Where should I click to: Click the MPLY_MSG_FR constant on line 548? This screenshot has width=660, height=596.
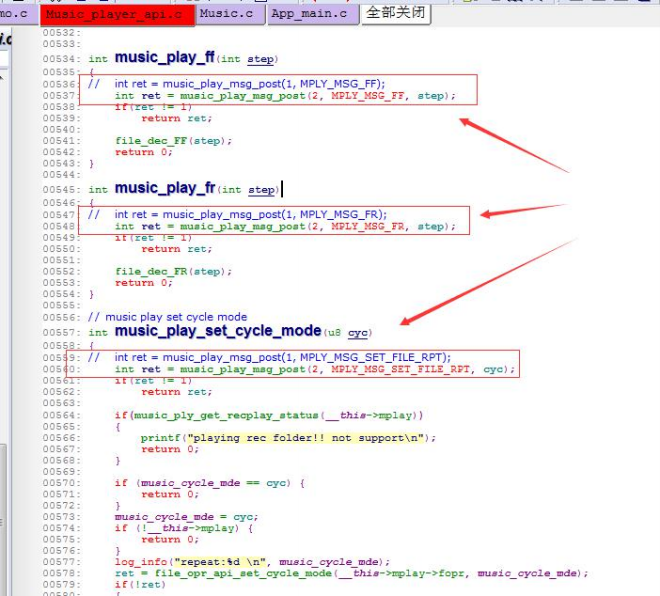(367, 227)
